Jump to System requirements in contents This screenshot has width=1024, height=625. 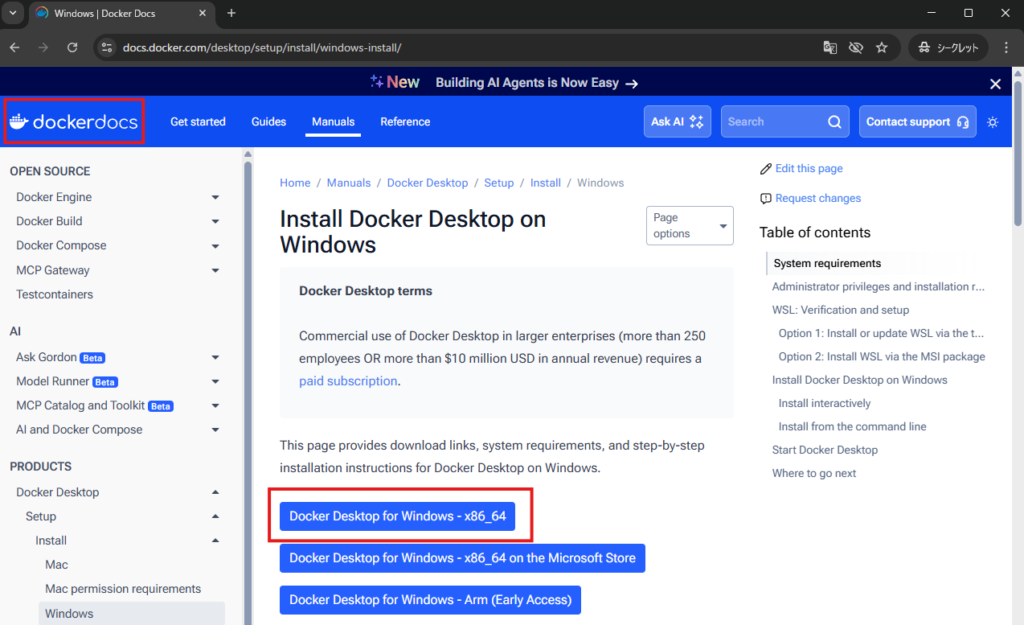pos(827,263)
